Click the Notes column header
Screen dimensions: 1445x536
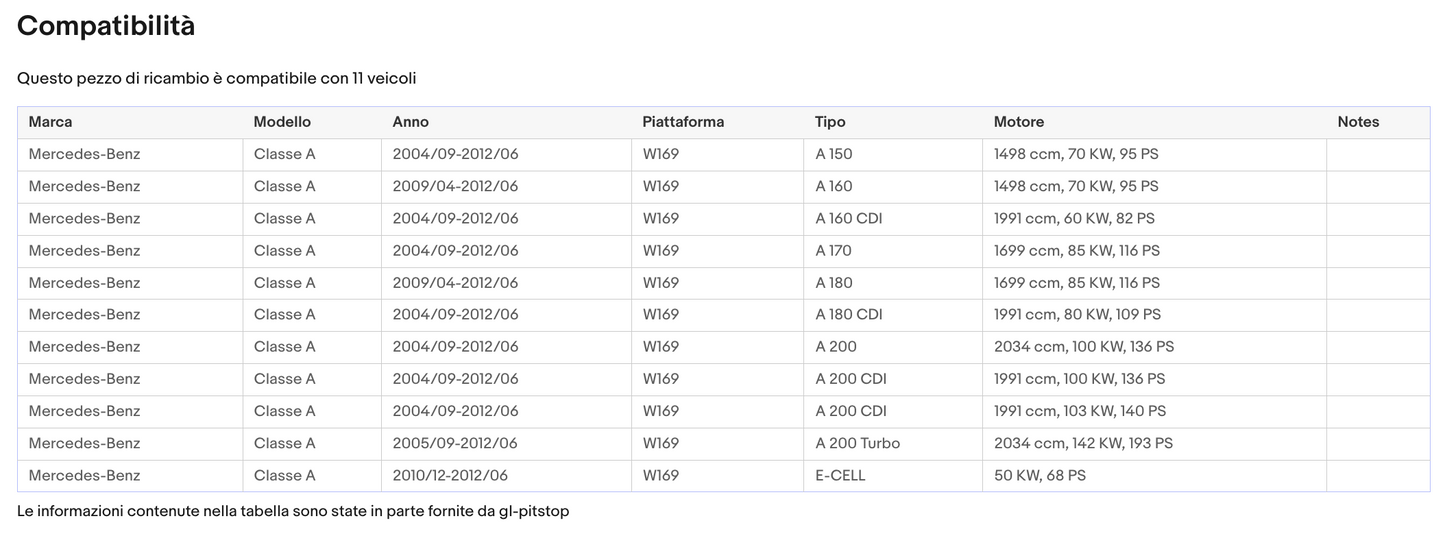pyautogui.click(x=1358, y=122)
